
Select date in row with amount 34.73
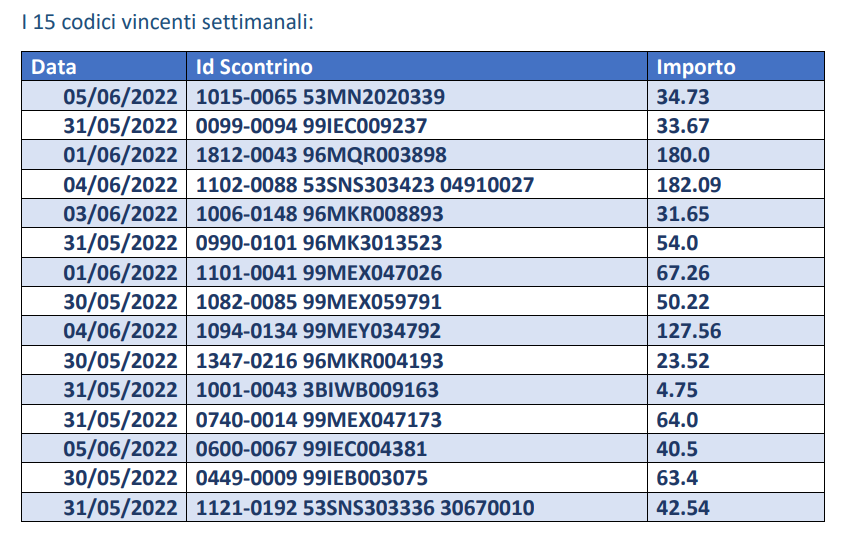coord(121,97)
